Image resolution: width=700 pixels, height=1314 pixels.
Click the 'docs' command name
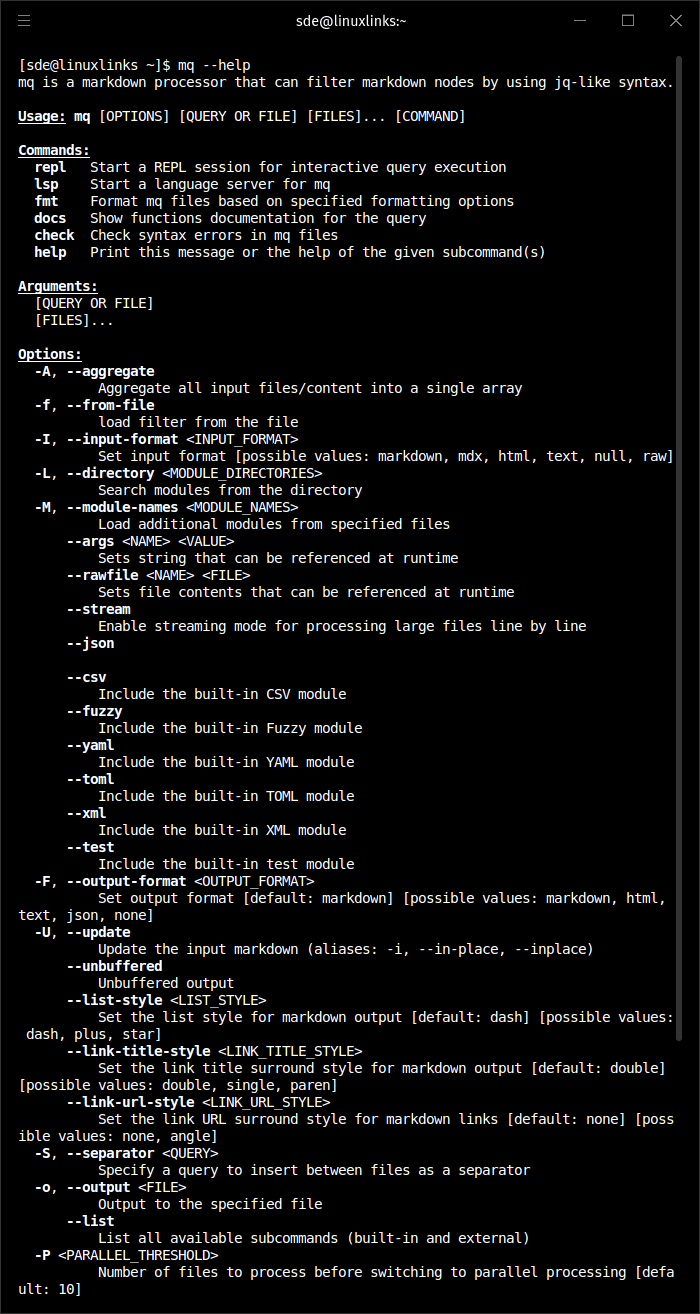coord(50,218)
